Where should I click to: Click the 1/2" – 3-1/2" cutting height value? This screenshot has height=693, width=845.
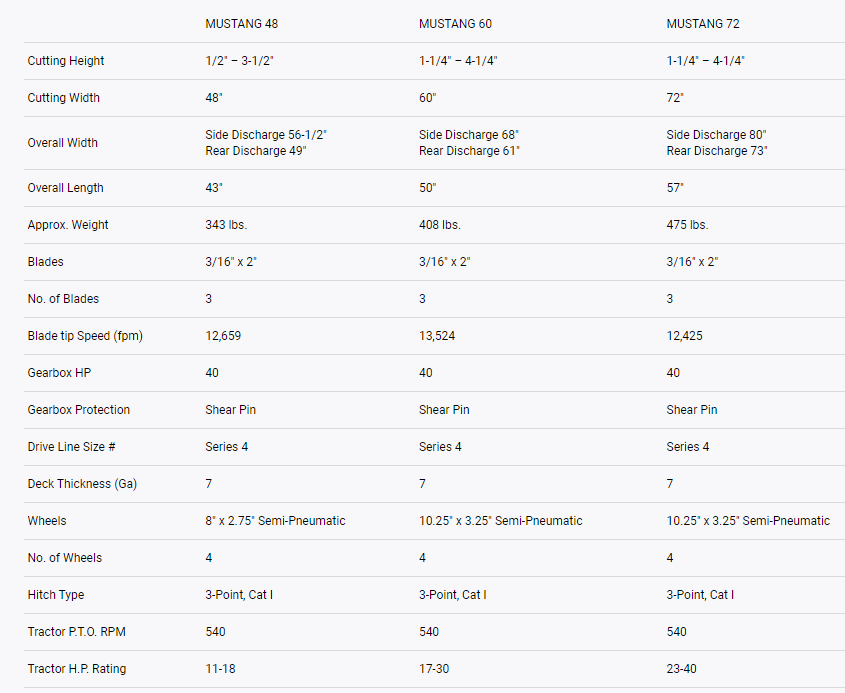[239, 61]
